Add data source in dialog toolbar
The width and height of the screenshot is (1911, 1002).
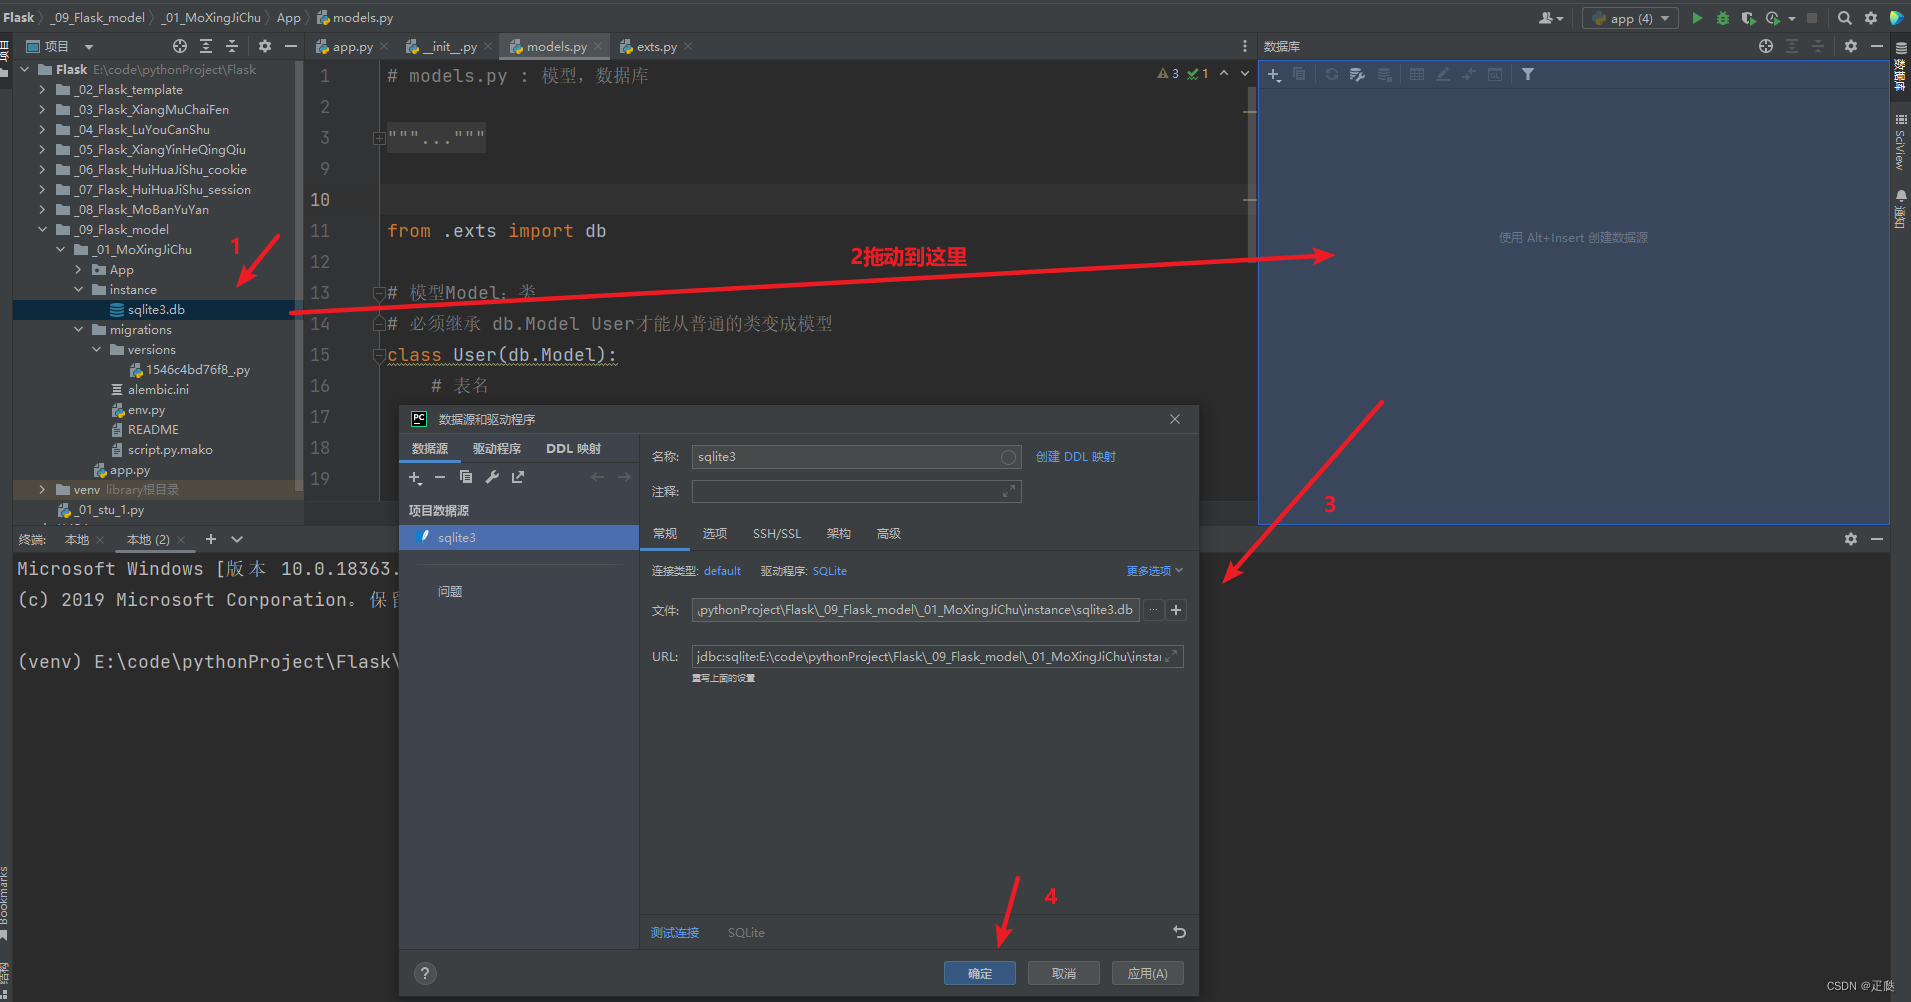pos(415,478)
